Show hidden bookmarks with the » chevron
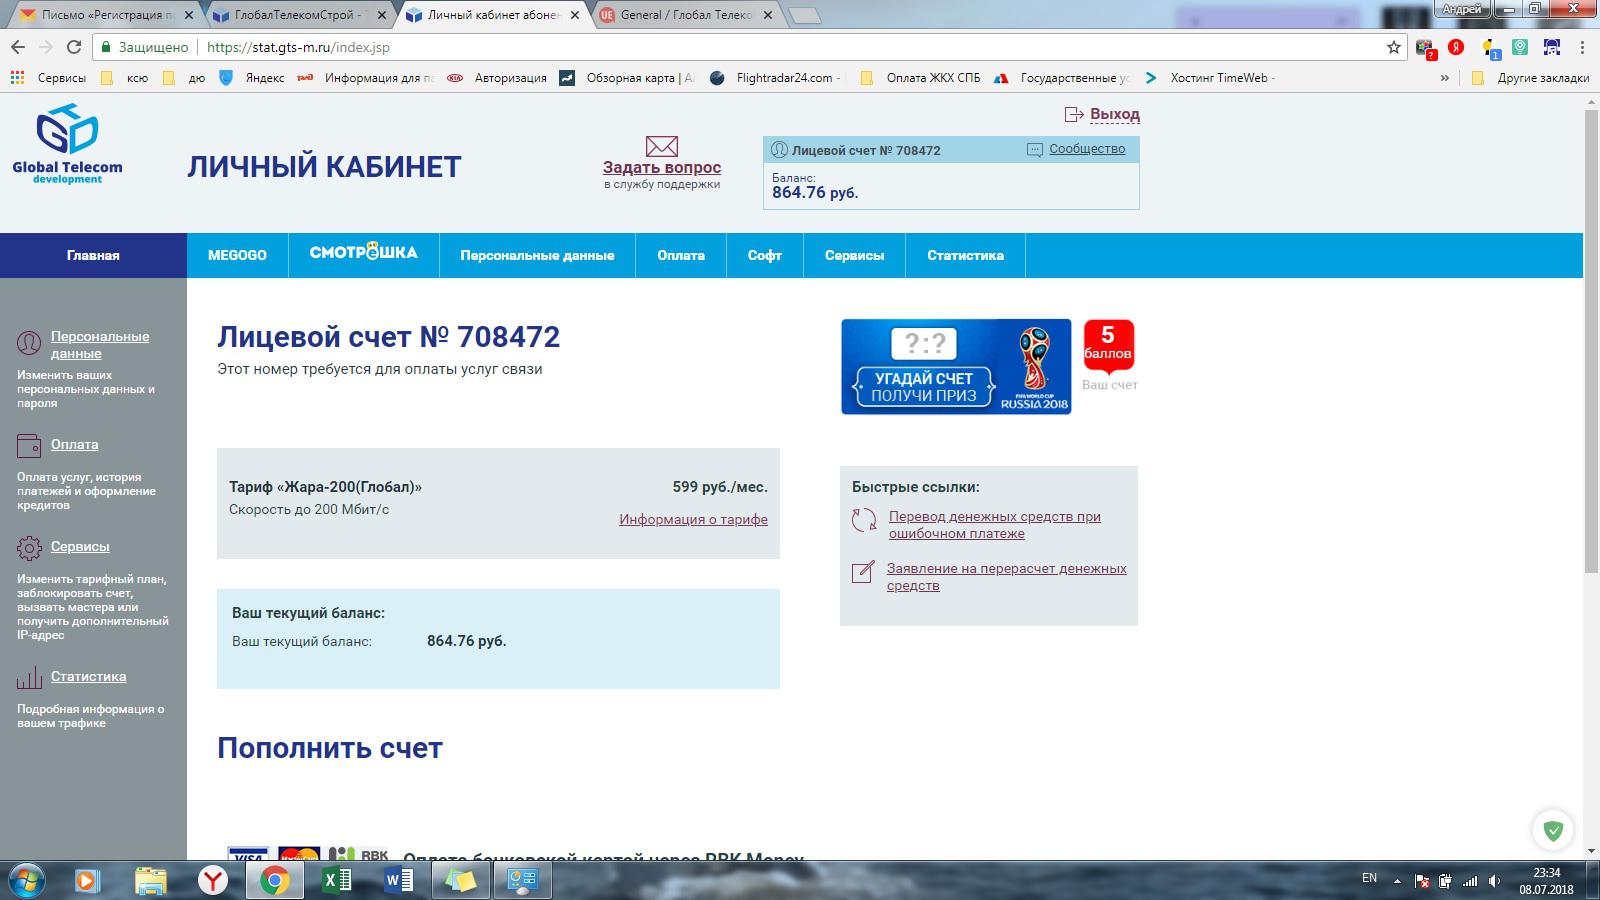1600x900 pixels. tap(1444, 78)
